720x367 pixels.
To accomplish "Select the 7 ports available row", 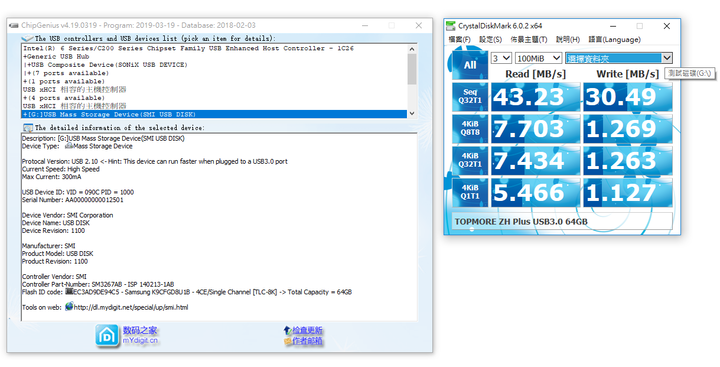I will pyautogui.click(x=214, y=73).
